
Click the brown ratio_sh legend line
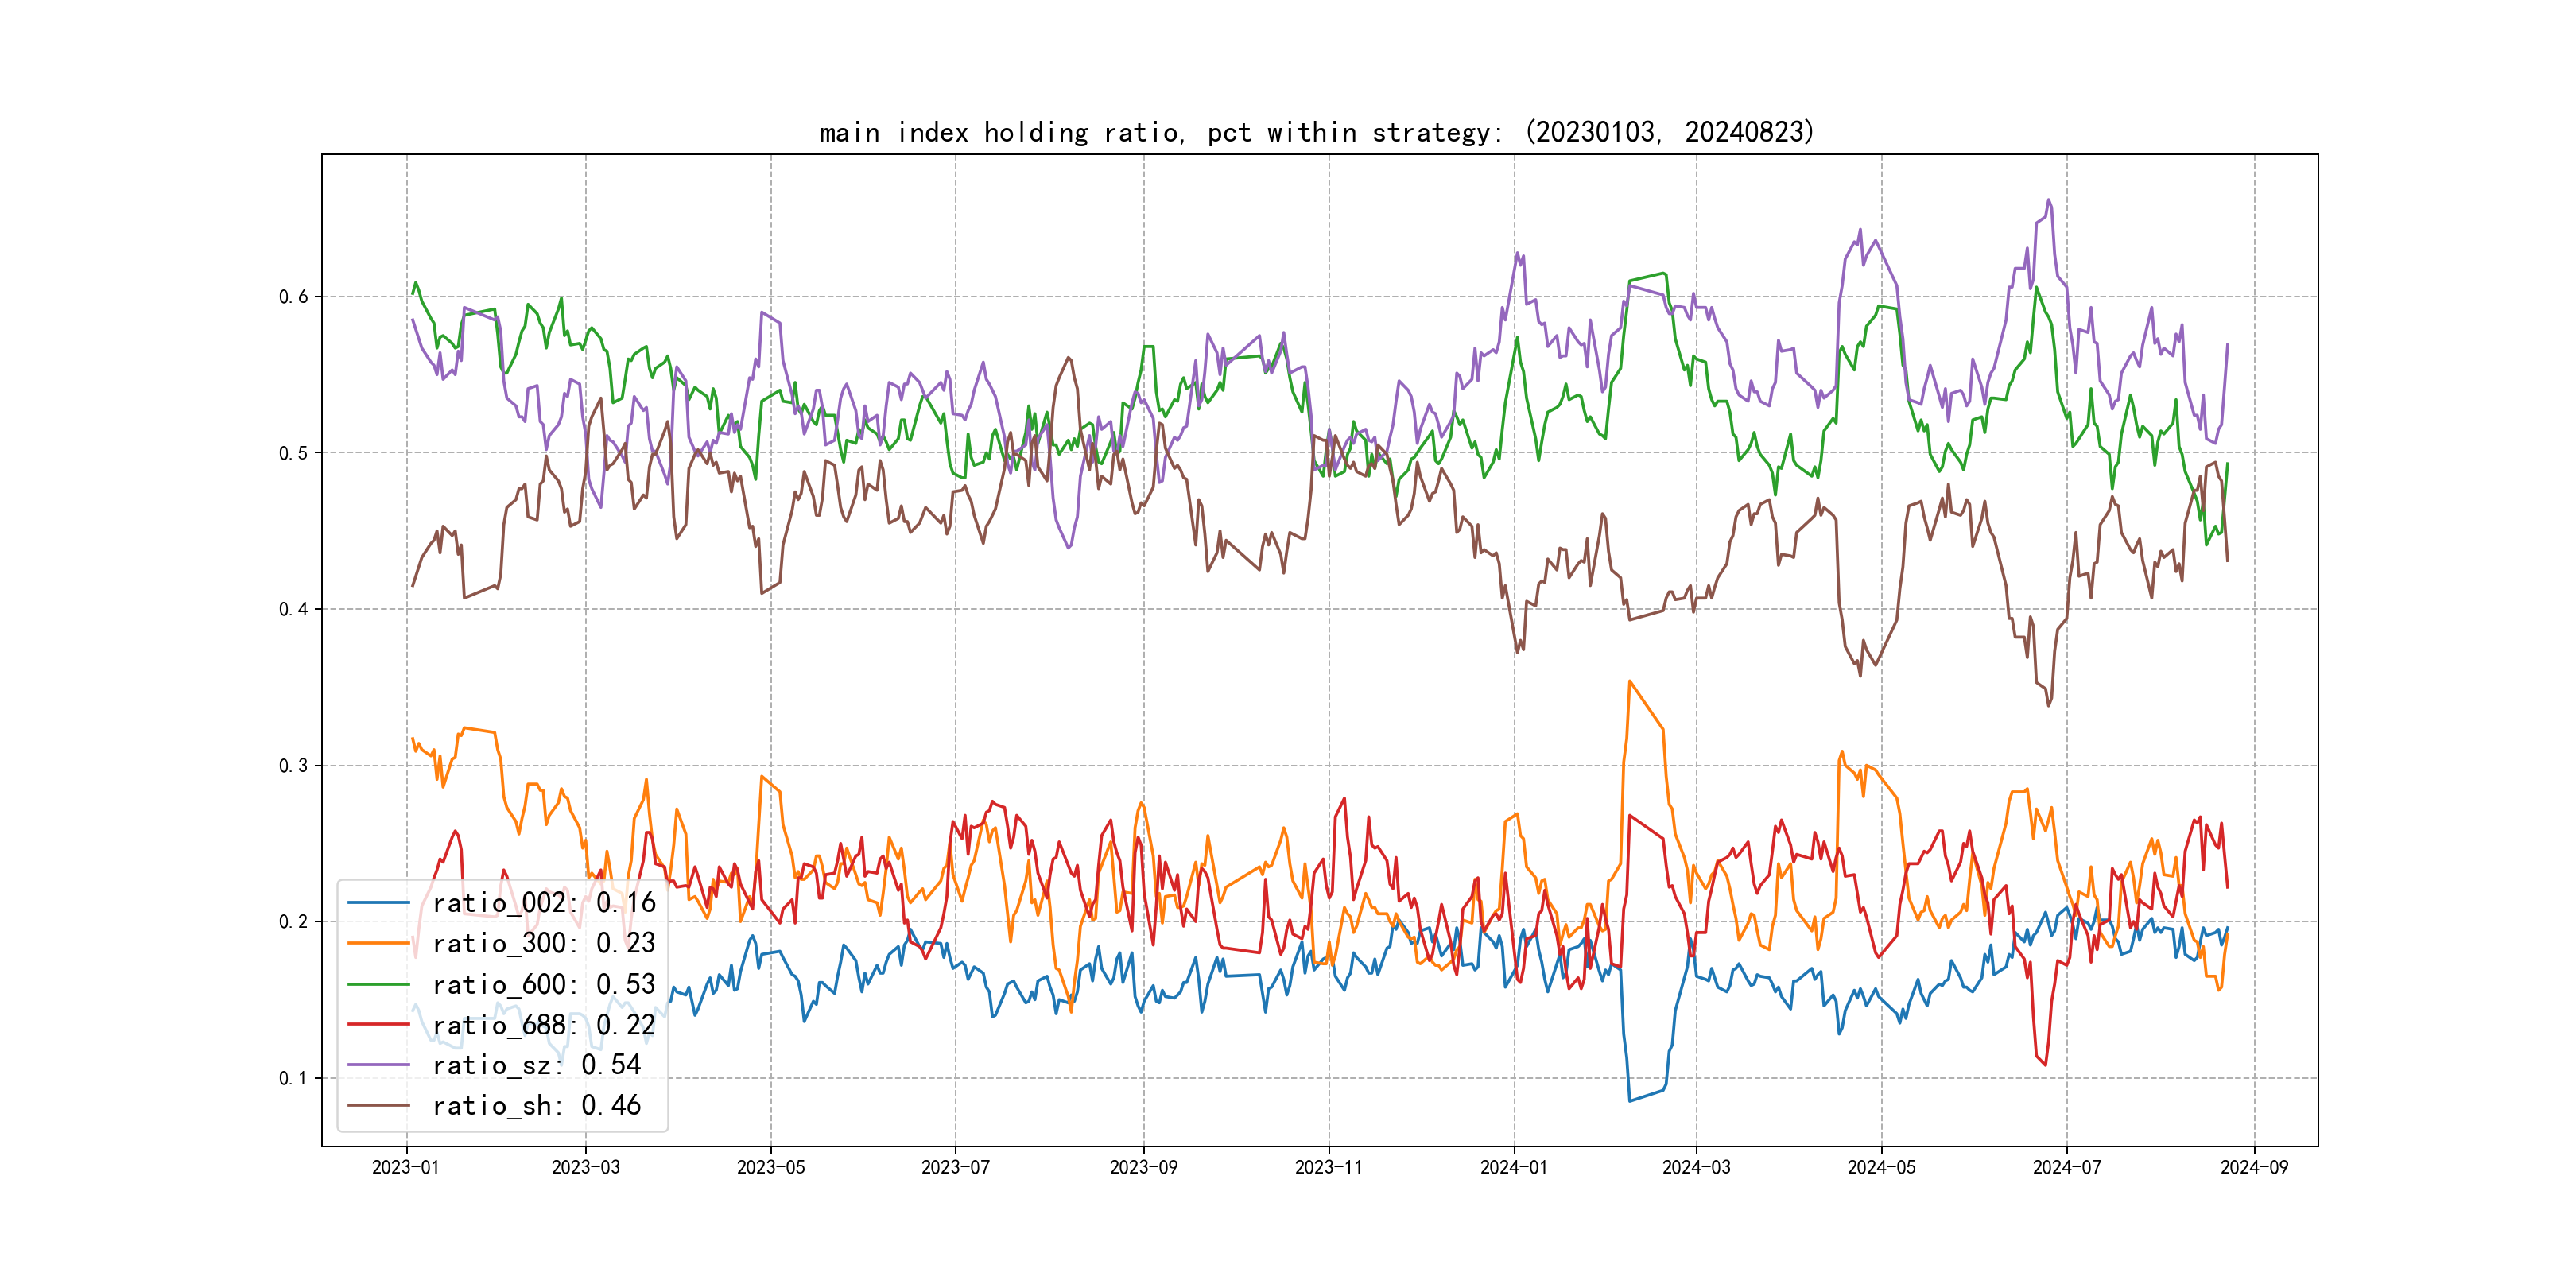click(x=379, y=1105)
